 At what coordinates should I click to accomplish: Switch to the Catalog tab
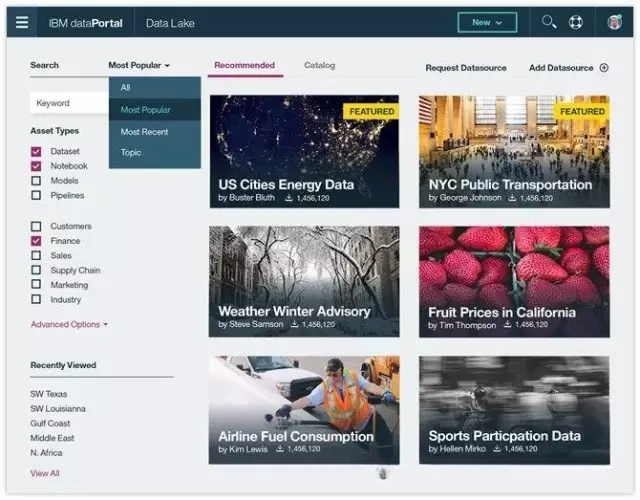click(x=320, y=65)
